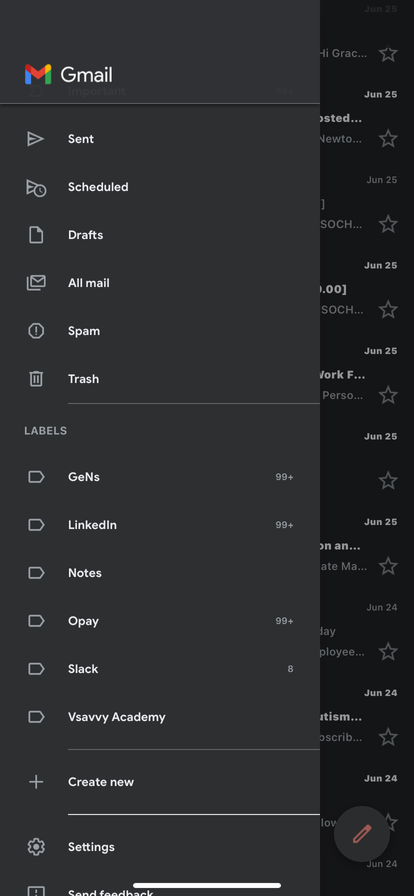Tap the All mail stacked-envelope icon
Image resolution: width=414 pixels, height=896 pixels.
click(x=36, y=283)
